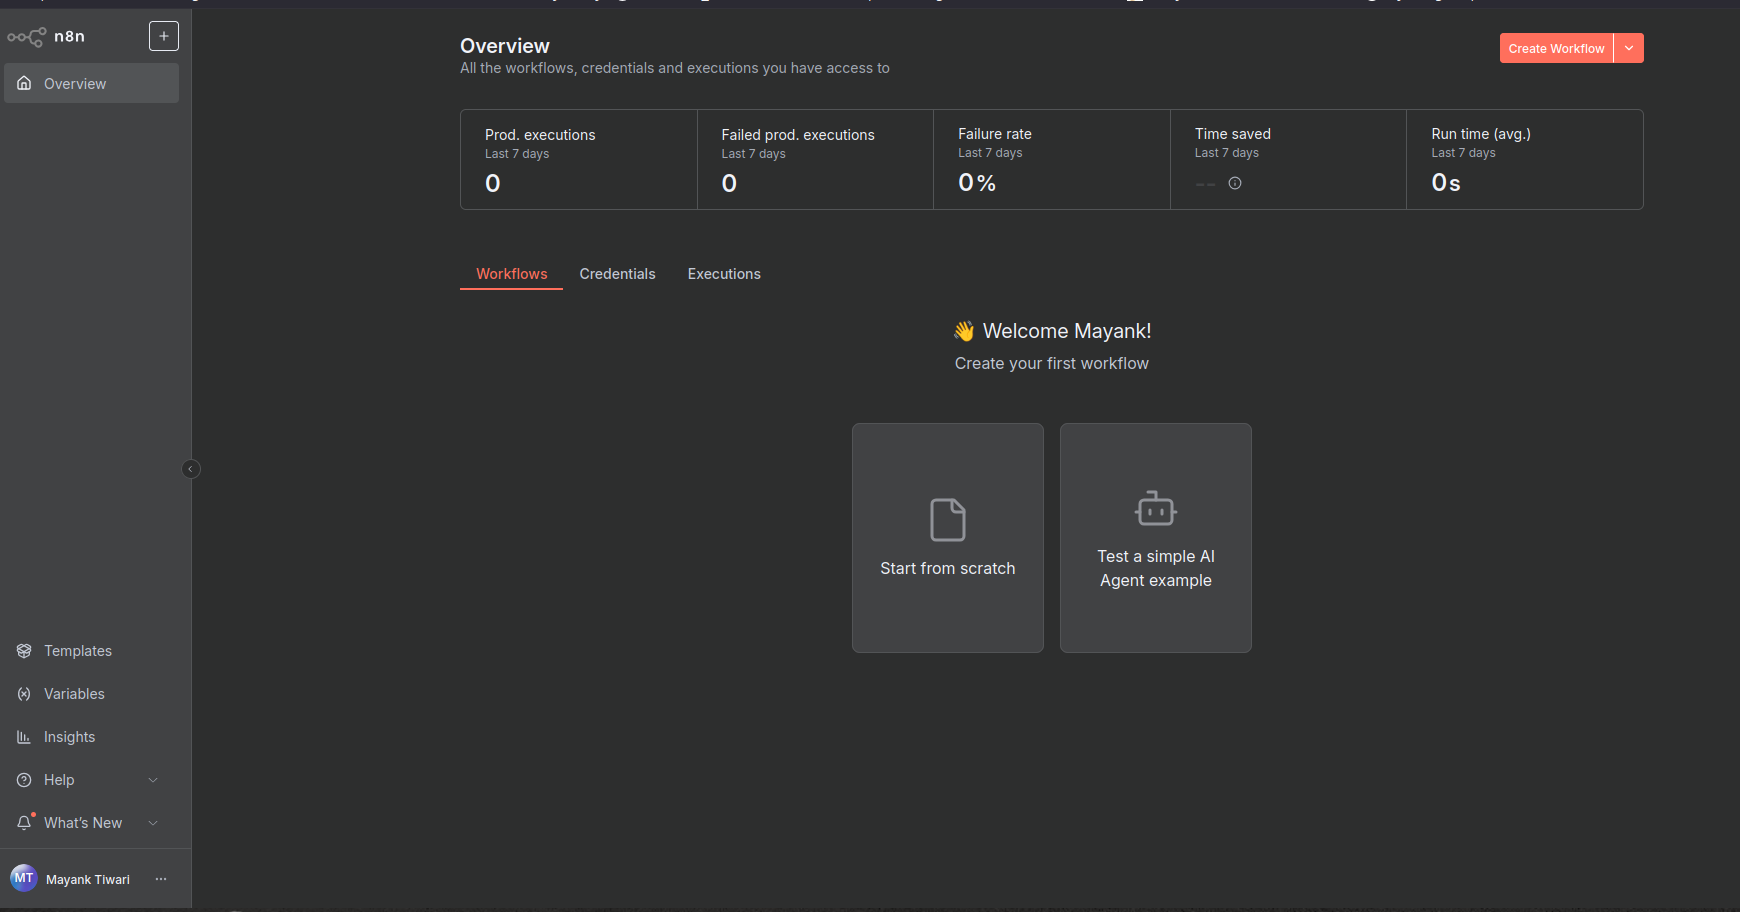Select the Start from scratch card
The height and width of the screenshot is (912, 1740).
tap(947, 538)
